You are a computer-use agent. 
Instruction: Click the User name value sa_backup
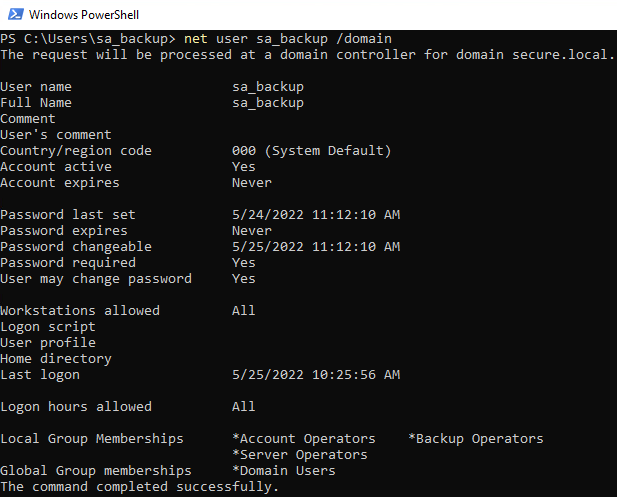pyautogui.click(x=268, y=87)
